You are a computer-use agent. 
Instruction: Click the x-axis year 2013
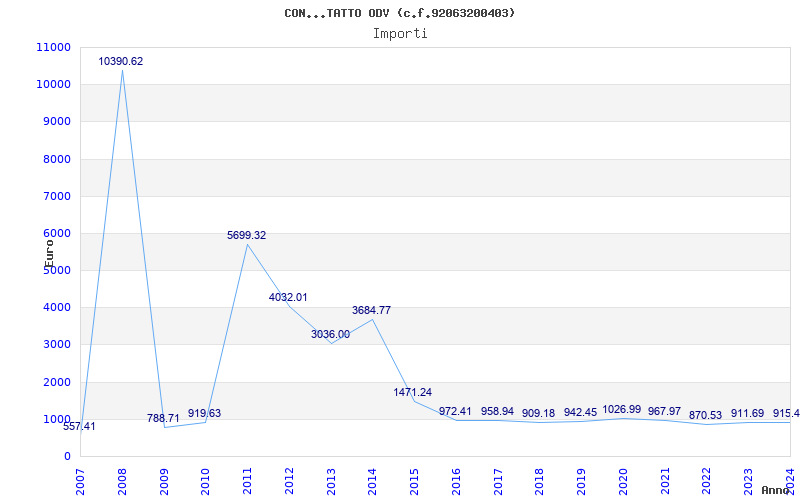coord(331,482)
